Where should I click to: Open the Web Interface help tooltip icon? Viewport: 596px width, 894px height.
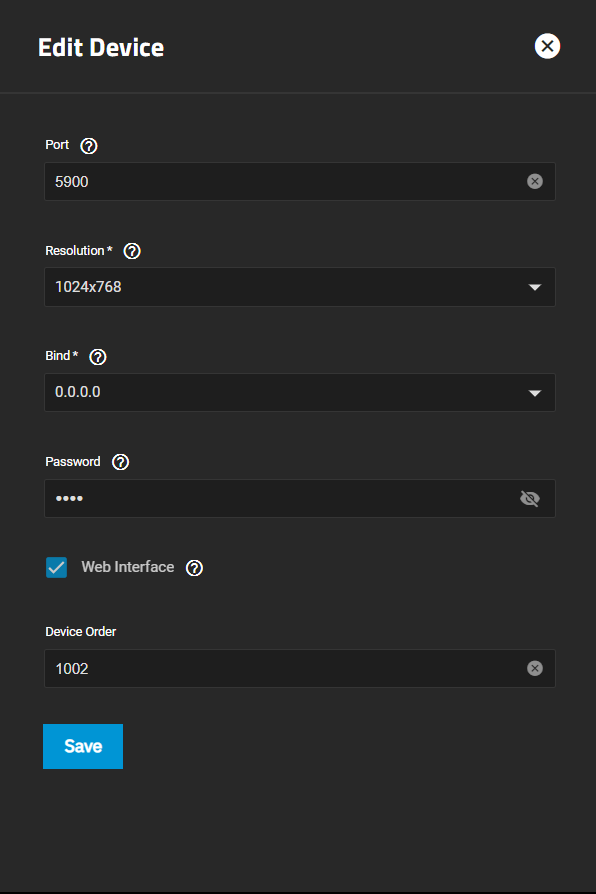[x=194, y=568]
